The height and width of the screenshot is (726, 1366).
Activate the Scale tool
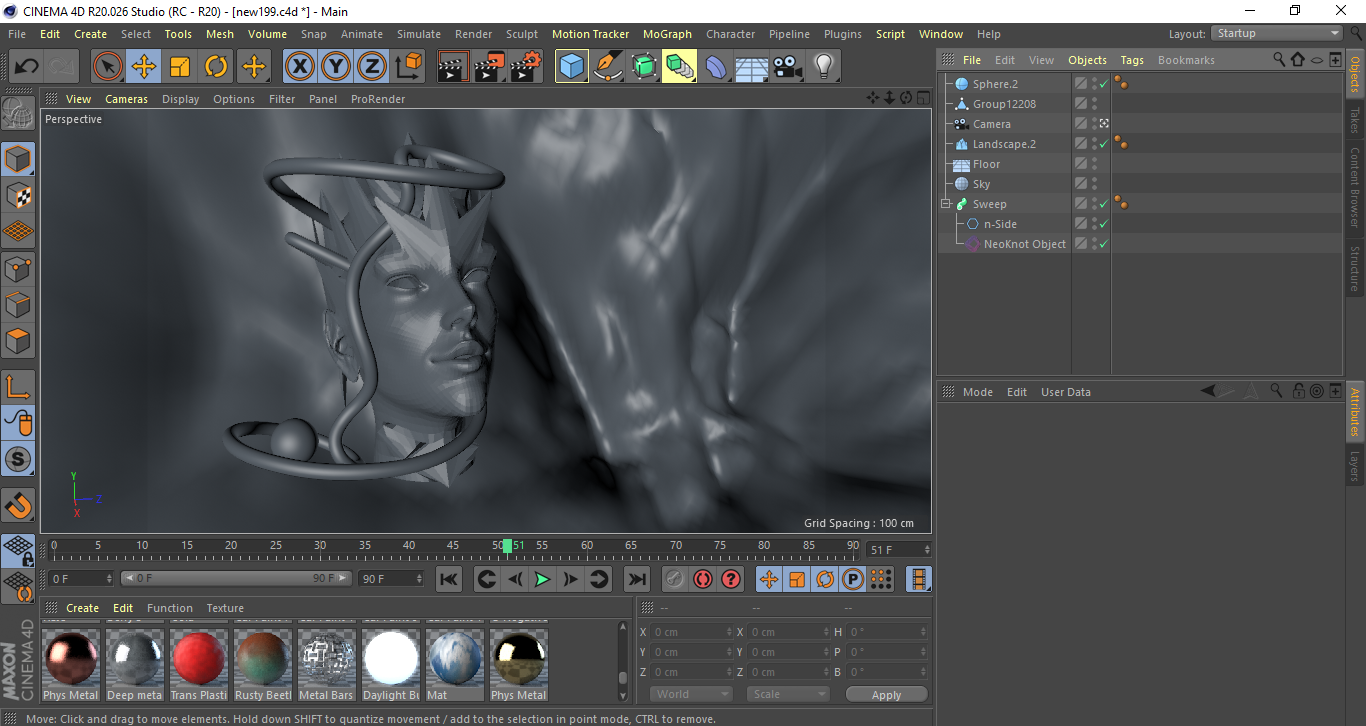tap(180, 67)
